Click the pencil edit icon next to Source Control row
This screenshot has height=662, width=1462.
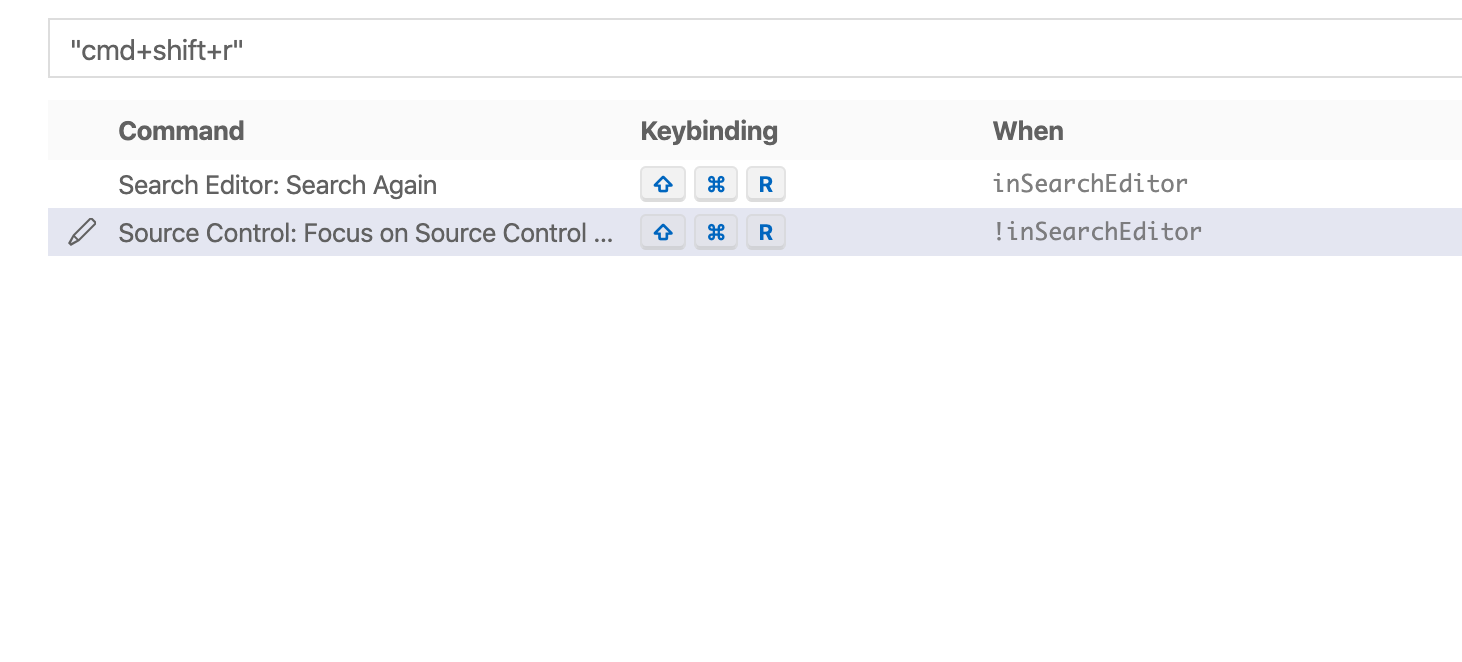(81, 231)
